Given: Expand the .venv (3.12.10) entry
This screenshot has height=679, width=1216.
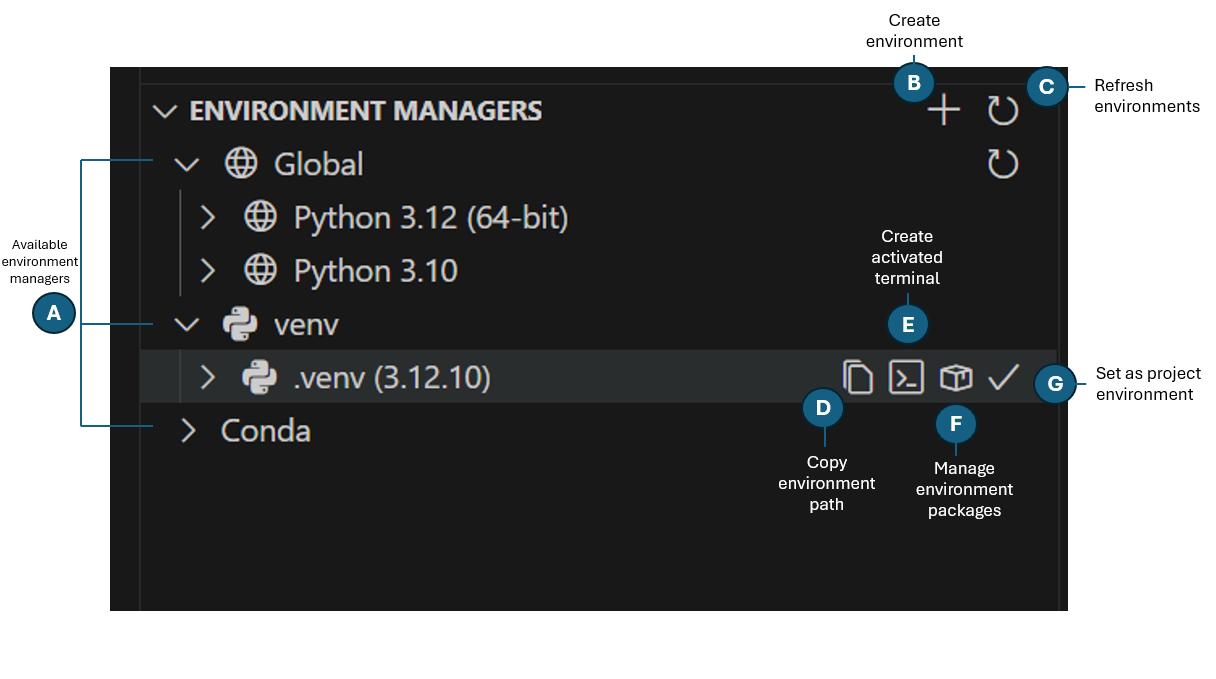Looking at the screenshot, I should pos(208,378).
